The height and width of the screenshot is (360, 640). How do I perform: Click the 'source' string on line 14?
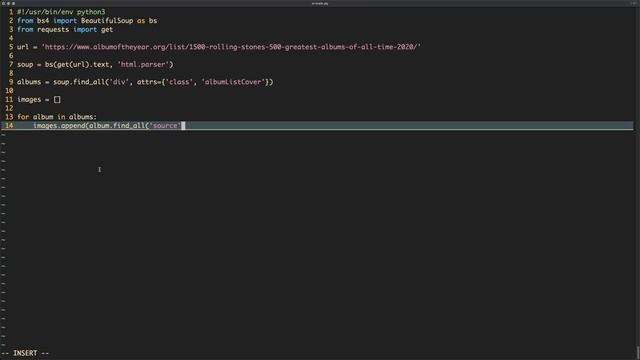[165, 126]
